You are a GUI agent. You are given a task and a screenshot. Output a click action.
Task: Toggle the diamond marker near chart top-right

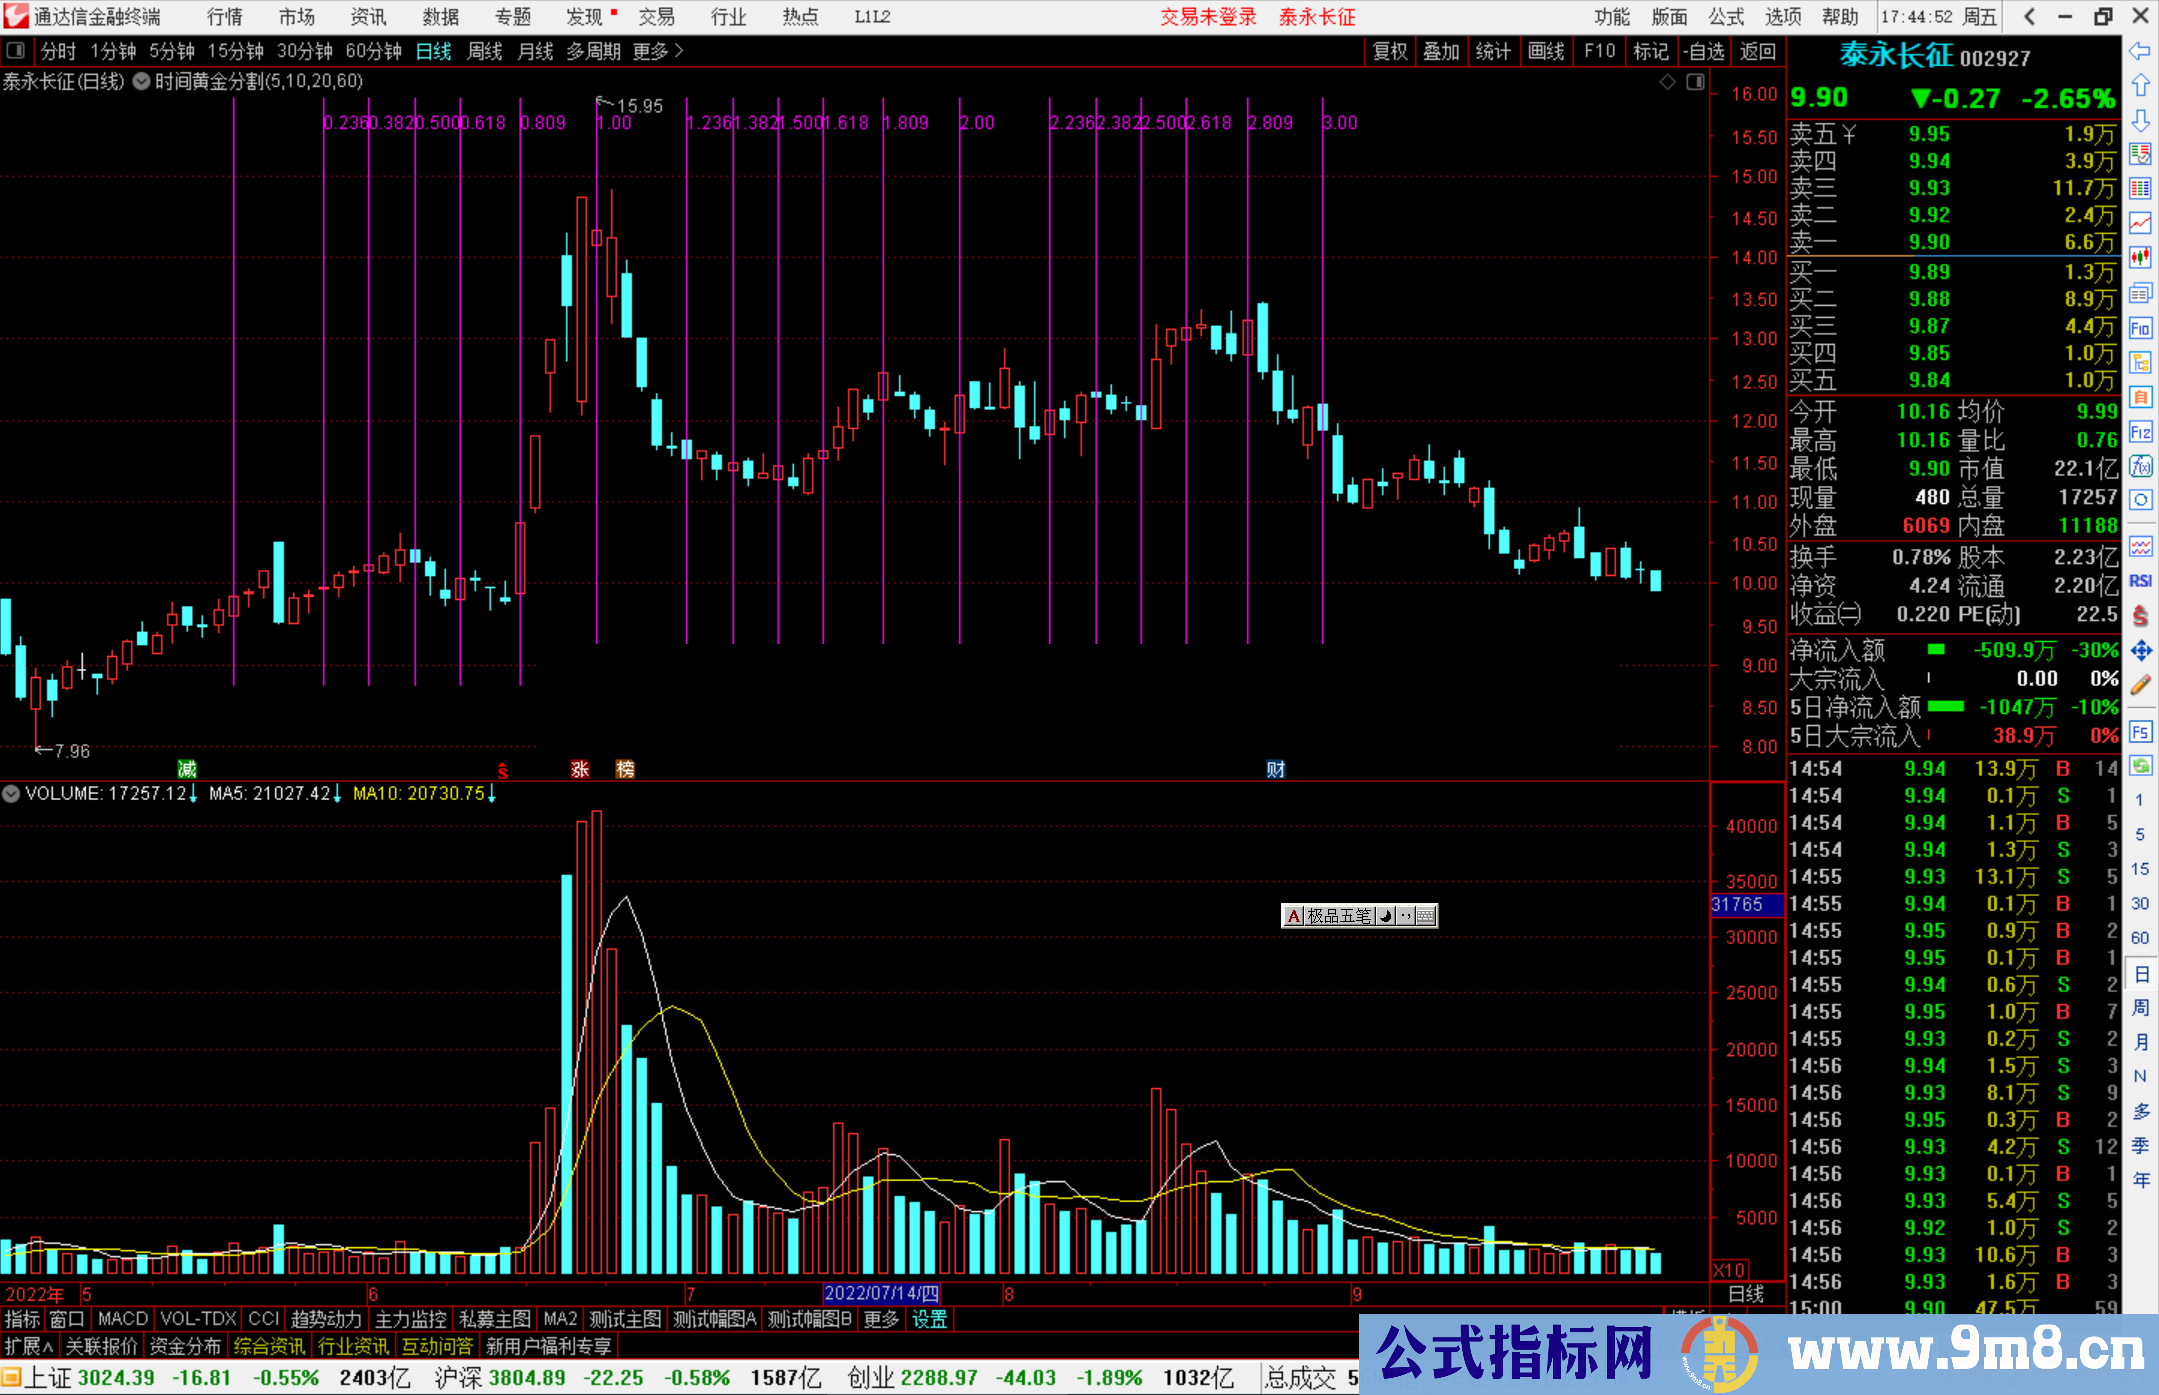tap(1667, 82)
